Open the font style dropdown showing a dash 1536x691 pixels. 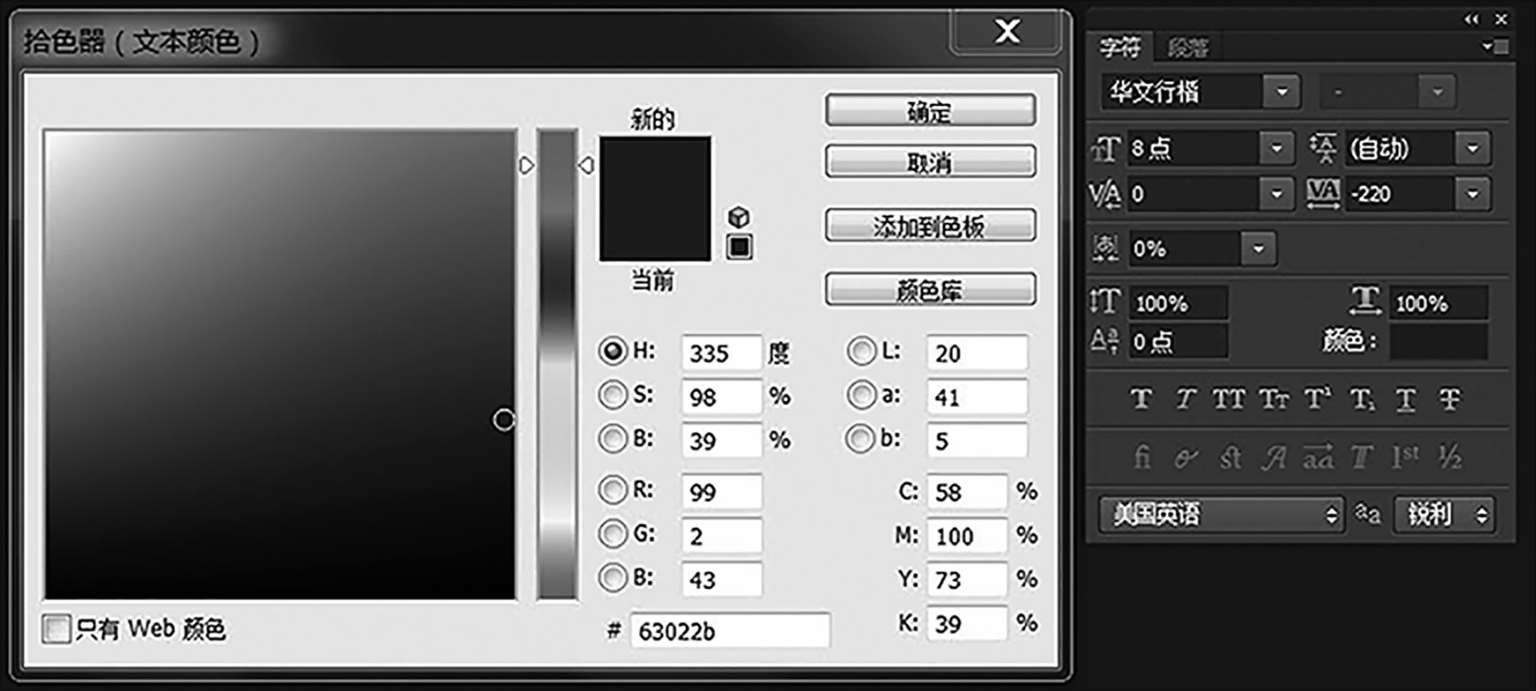[1437, 93]
